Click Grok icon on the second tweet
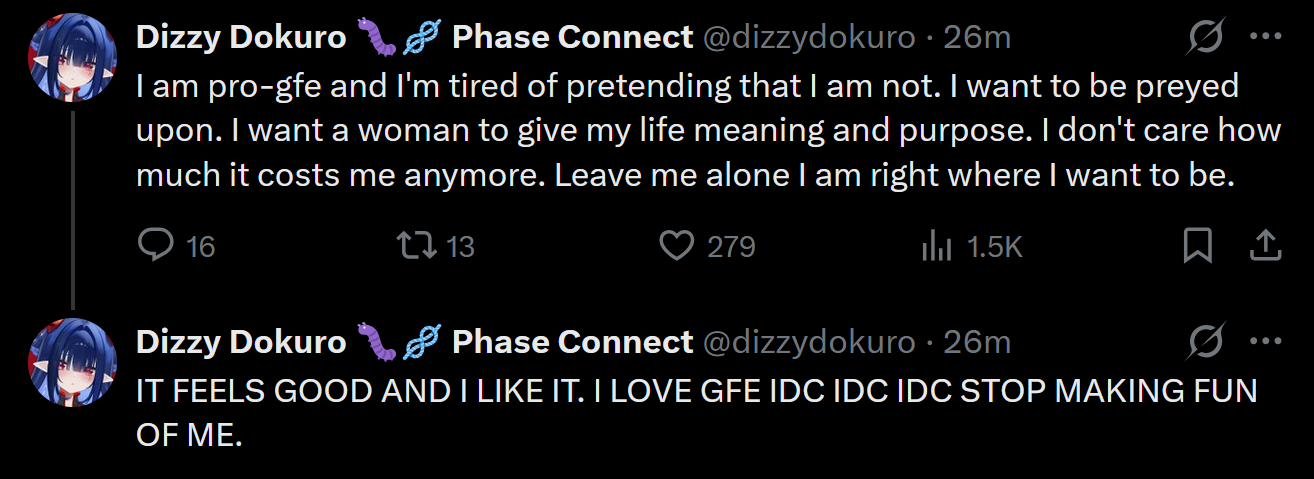Image resolution: width=1314 pixels, height=479 pixels. click(x=1208, y=343)
